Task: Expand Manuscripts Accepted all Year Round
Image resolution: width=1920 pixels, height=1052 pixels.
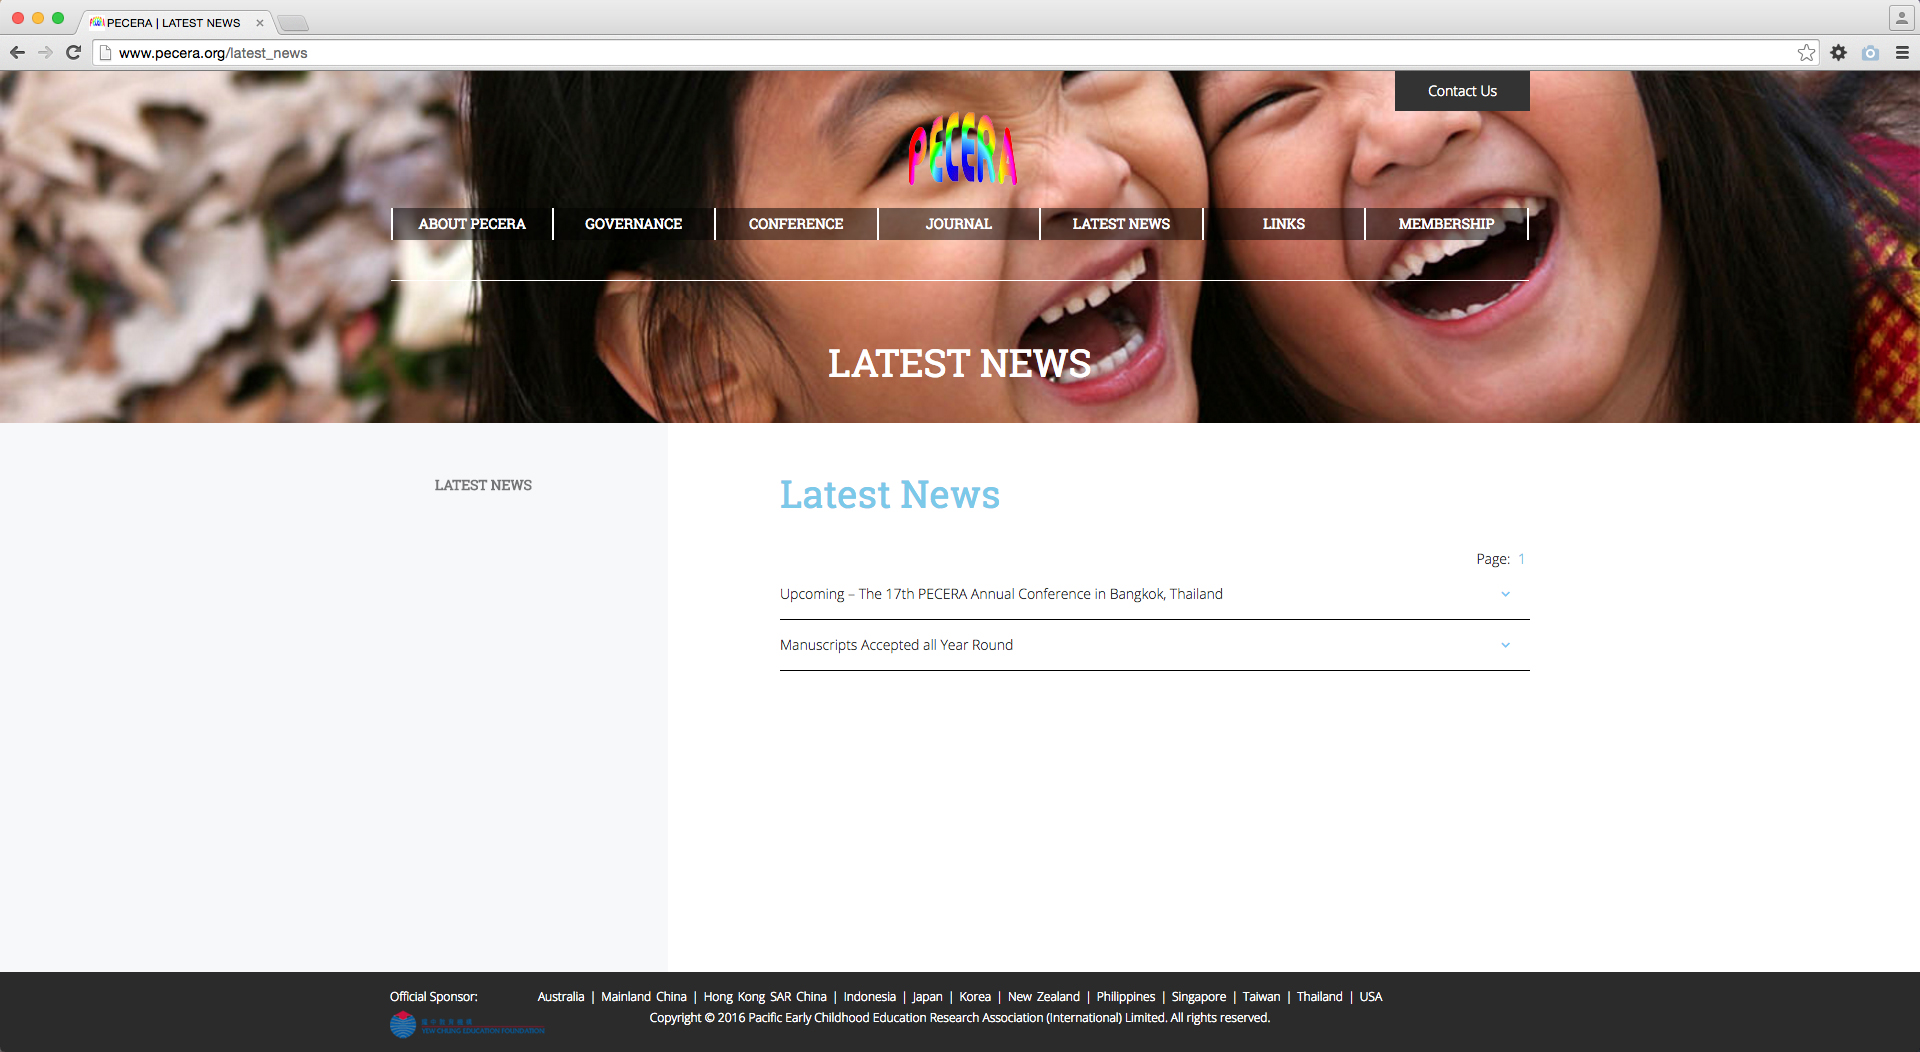Action: pyautogui.click(x=1505, y=645)
